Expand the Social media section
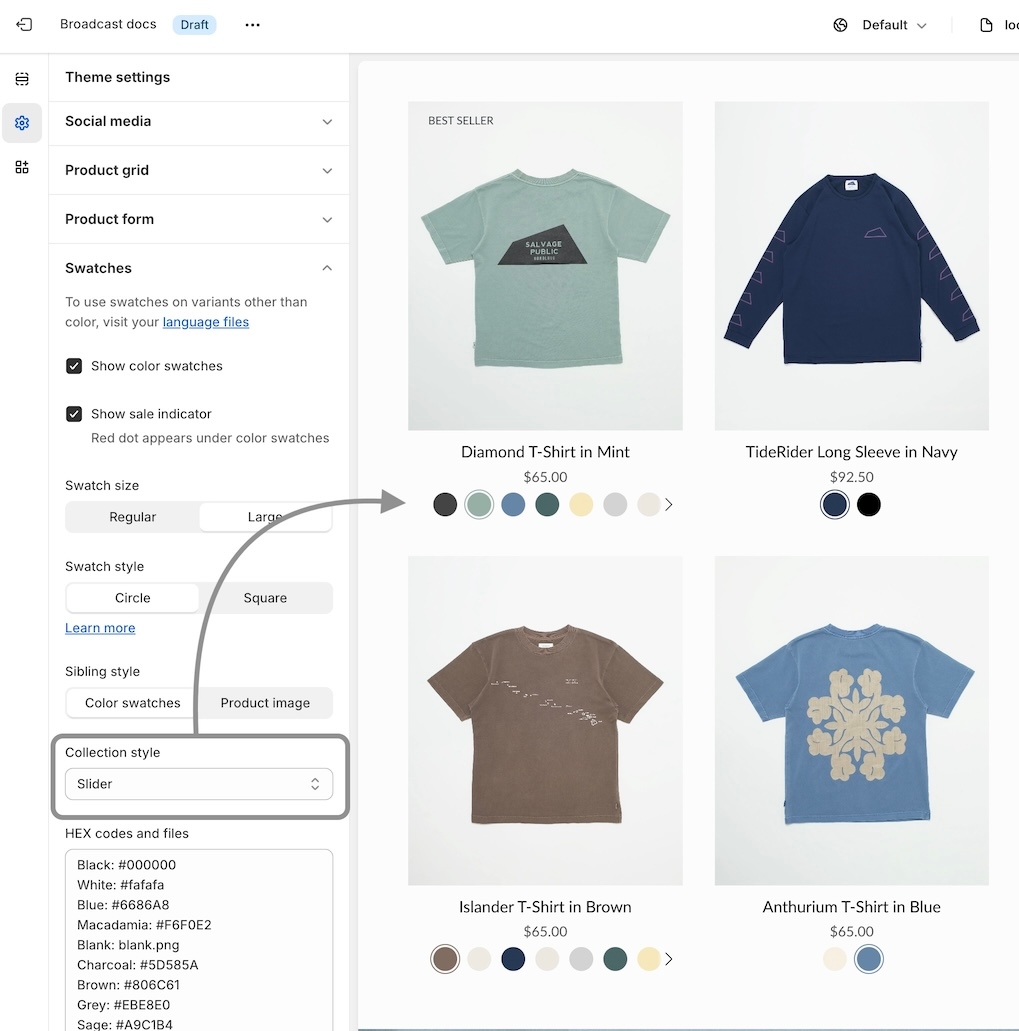Viewport: 1019px width, 1031px height. (x=199, y=122)
